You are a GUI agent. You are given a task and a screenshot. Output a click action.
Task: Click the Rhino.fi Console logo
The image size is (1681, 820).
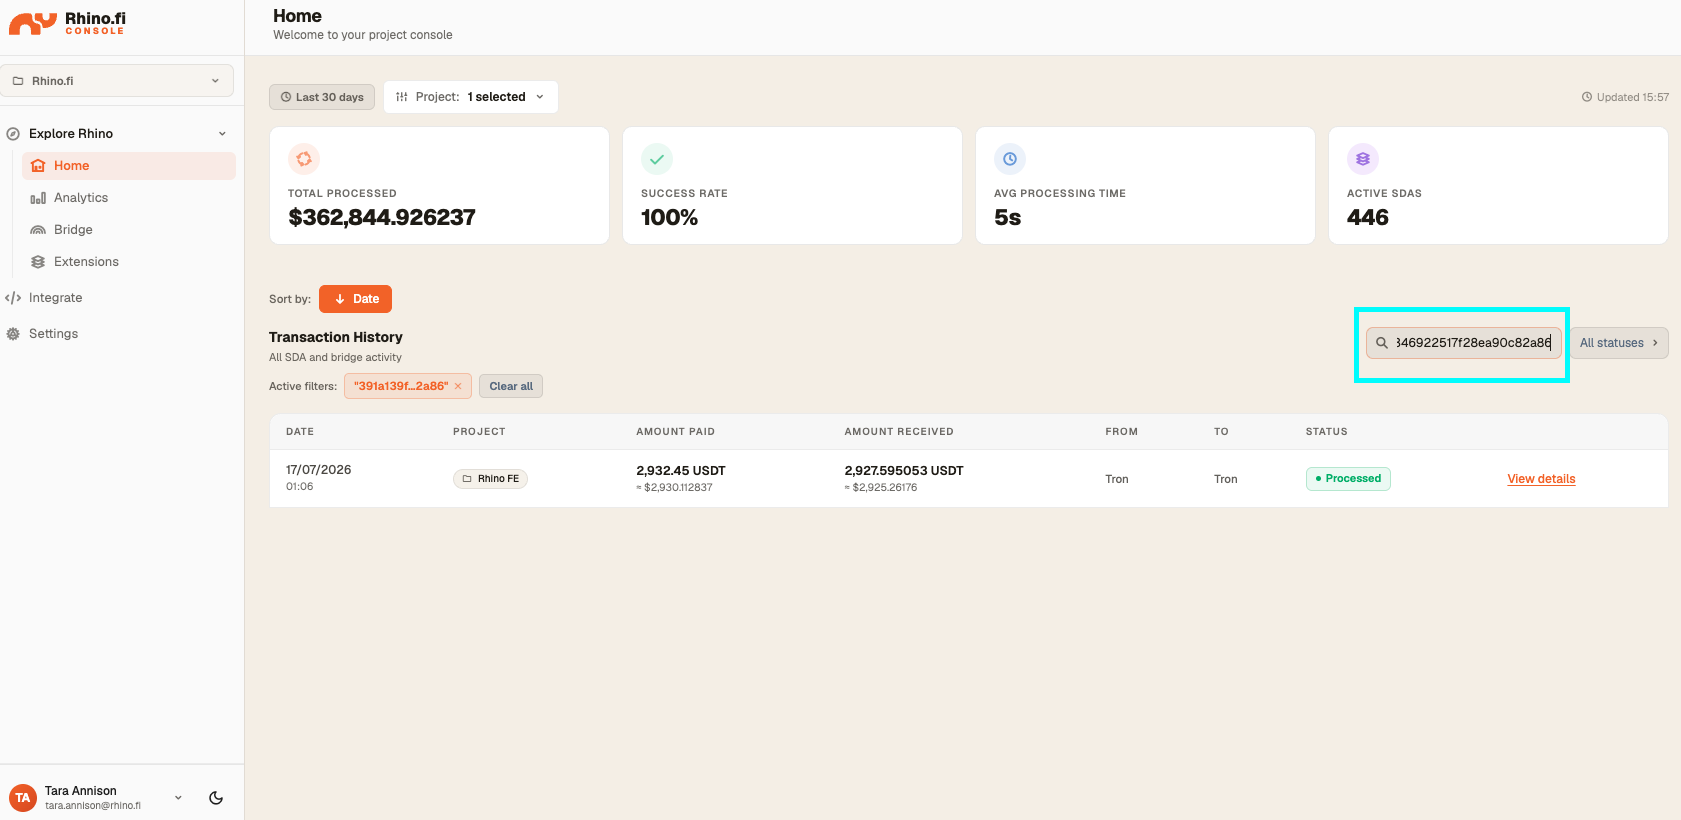pyautogui.click(x=67, y=23)
